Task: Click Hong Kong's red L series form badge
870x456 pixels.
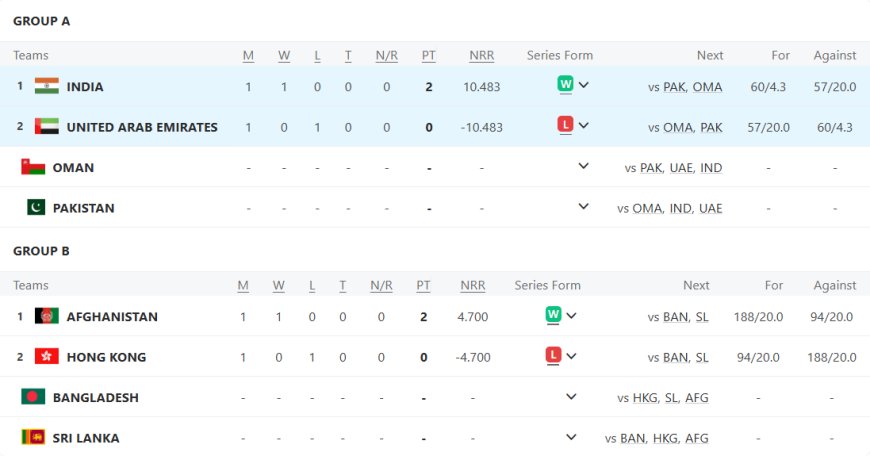Action: (553, 356)
